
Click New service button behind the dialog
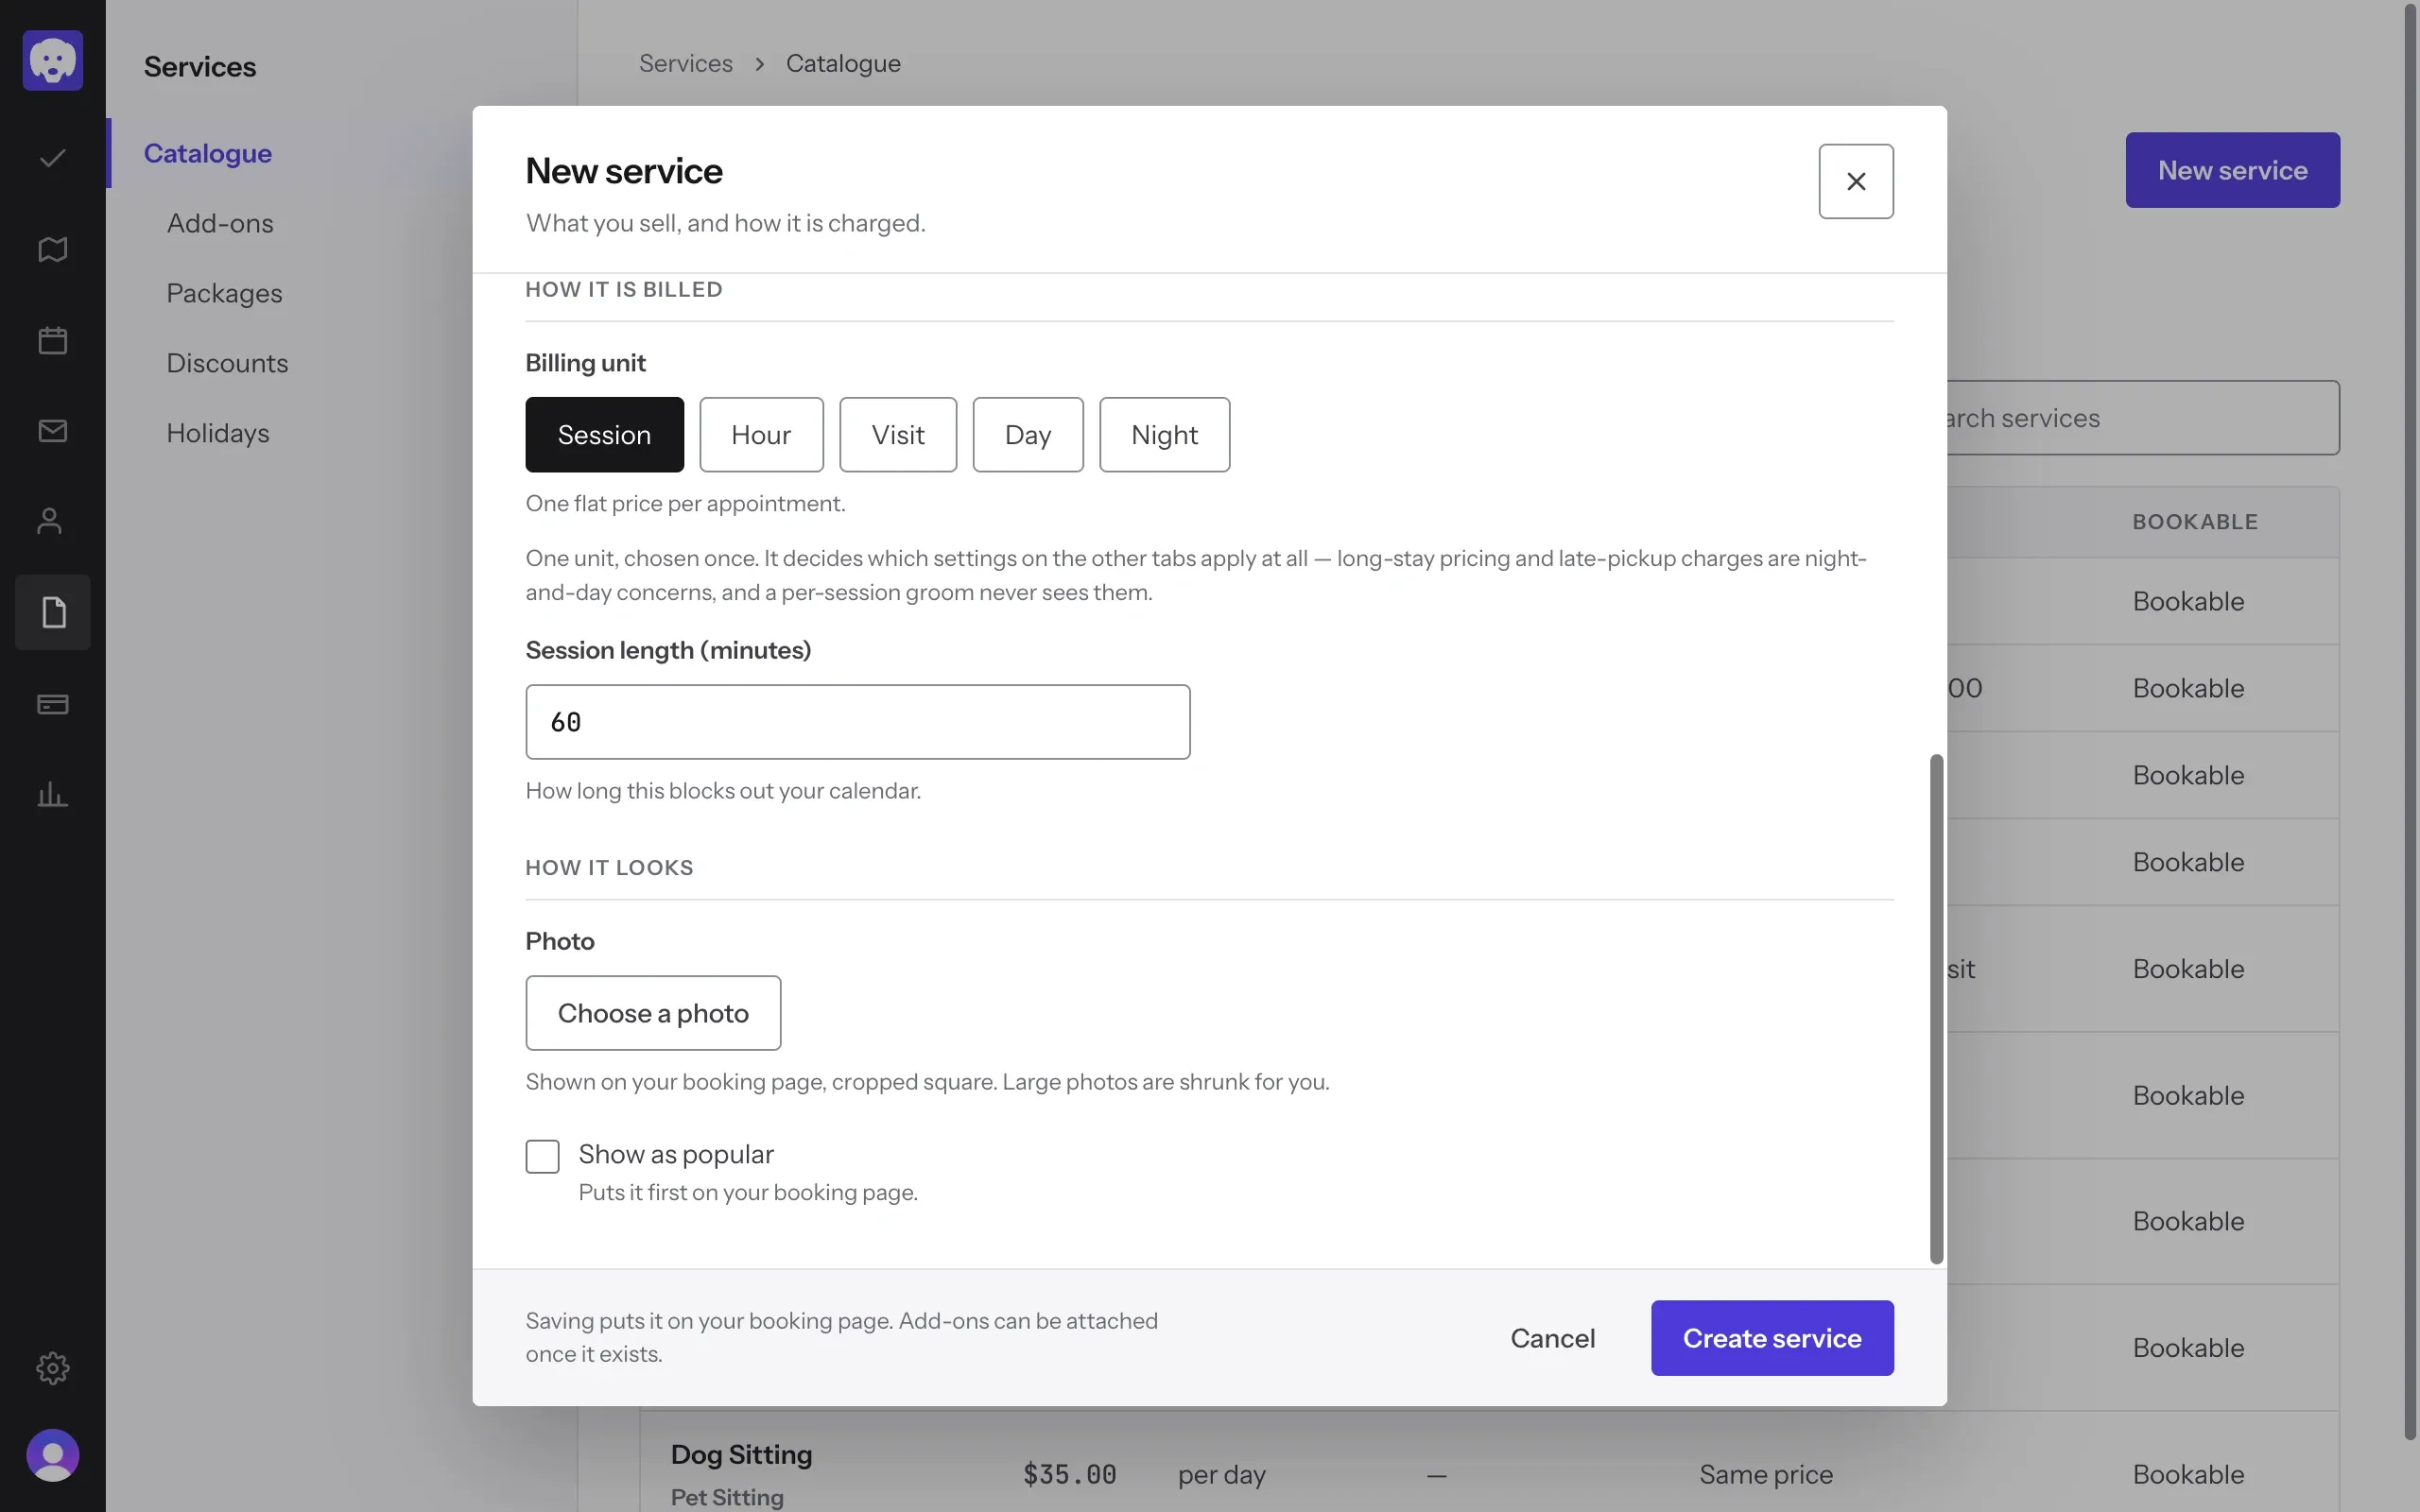[x=2232, y=170]
